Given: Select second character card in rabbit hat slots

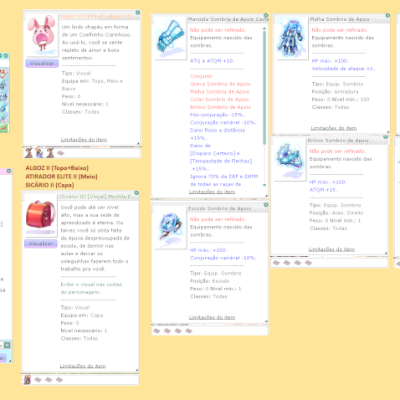Looking at the screenshot, I should [x=39, y=153].
